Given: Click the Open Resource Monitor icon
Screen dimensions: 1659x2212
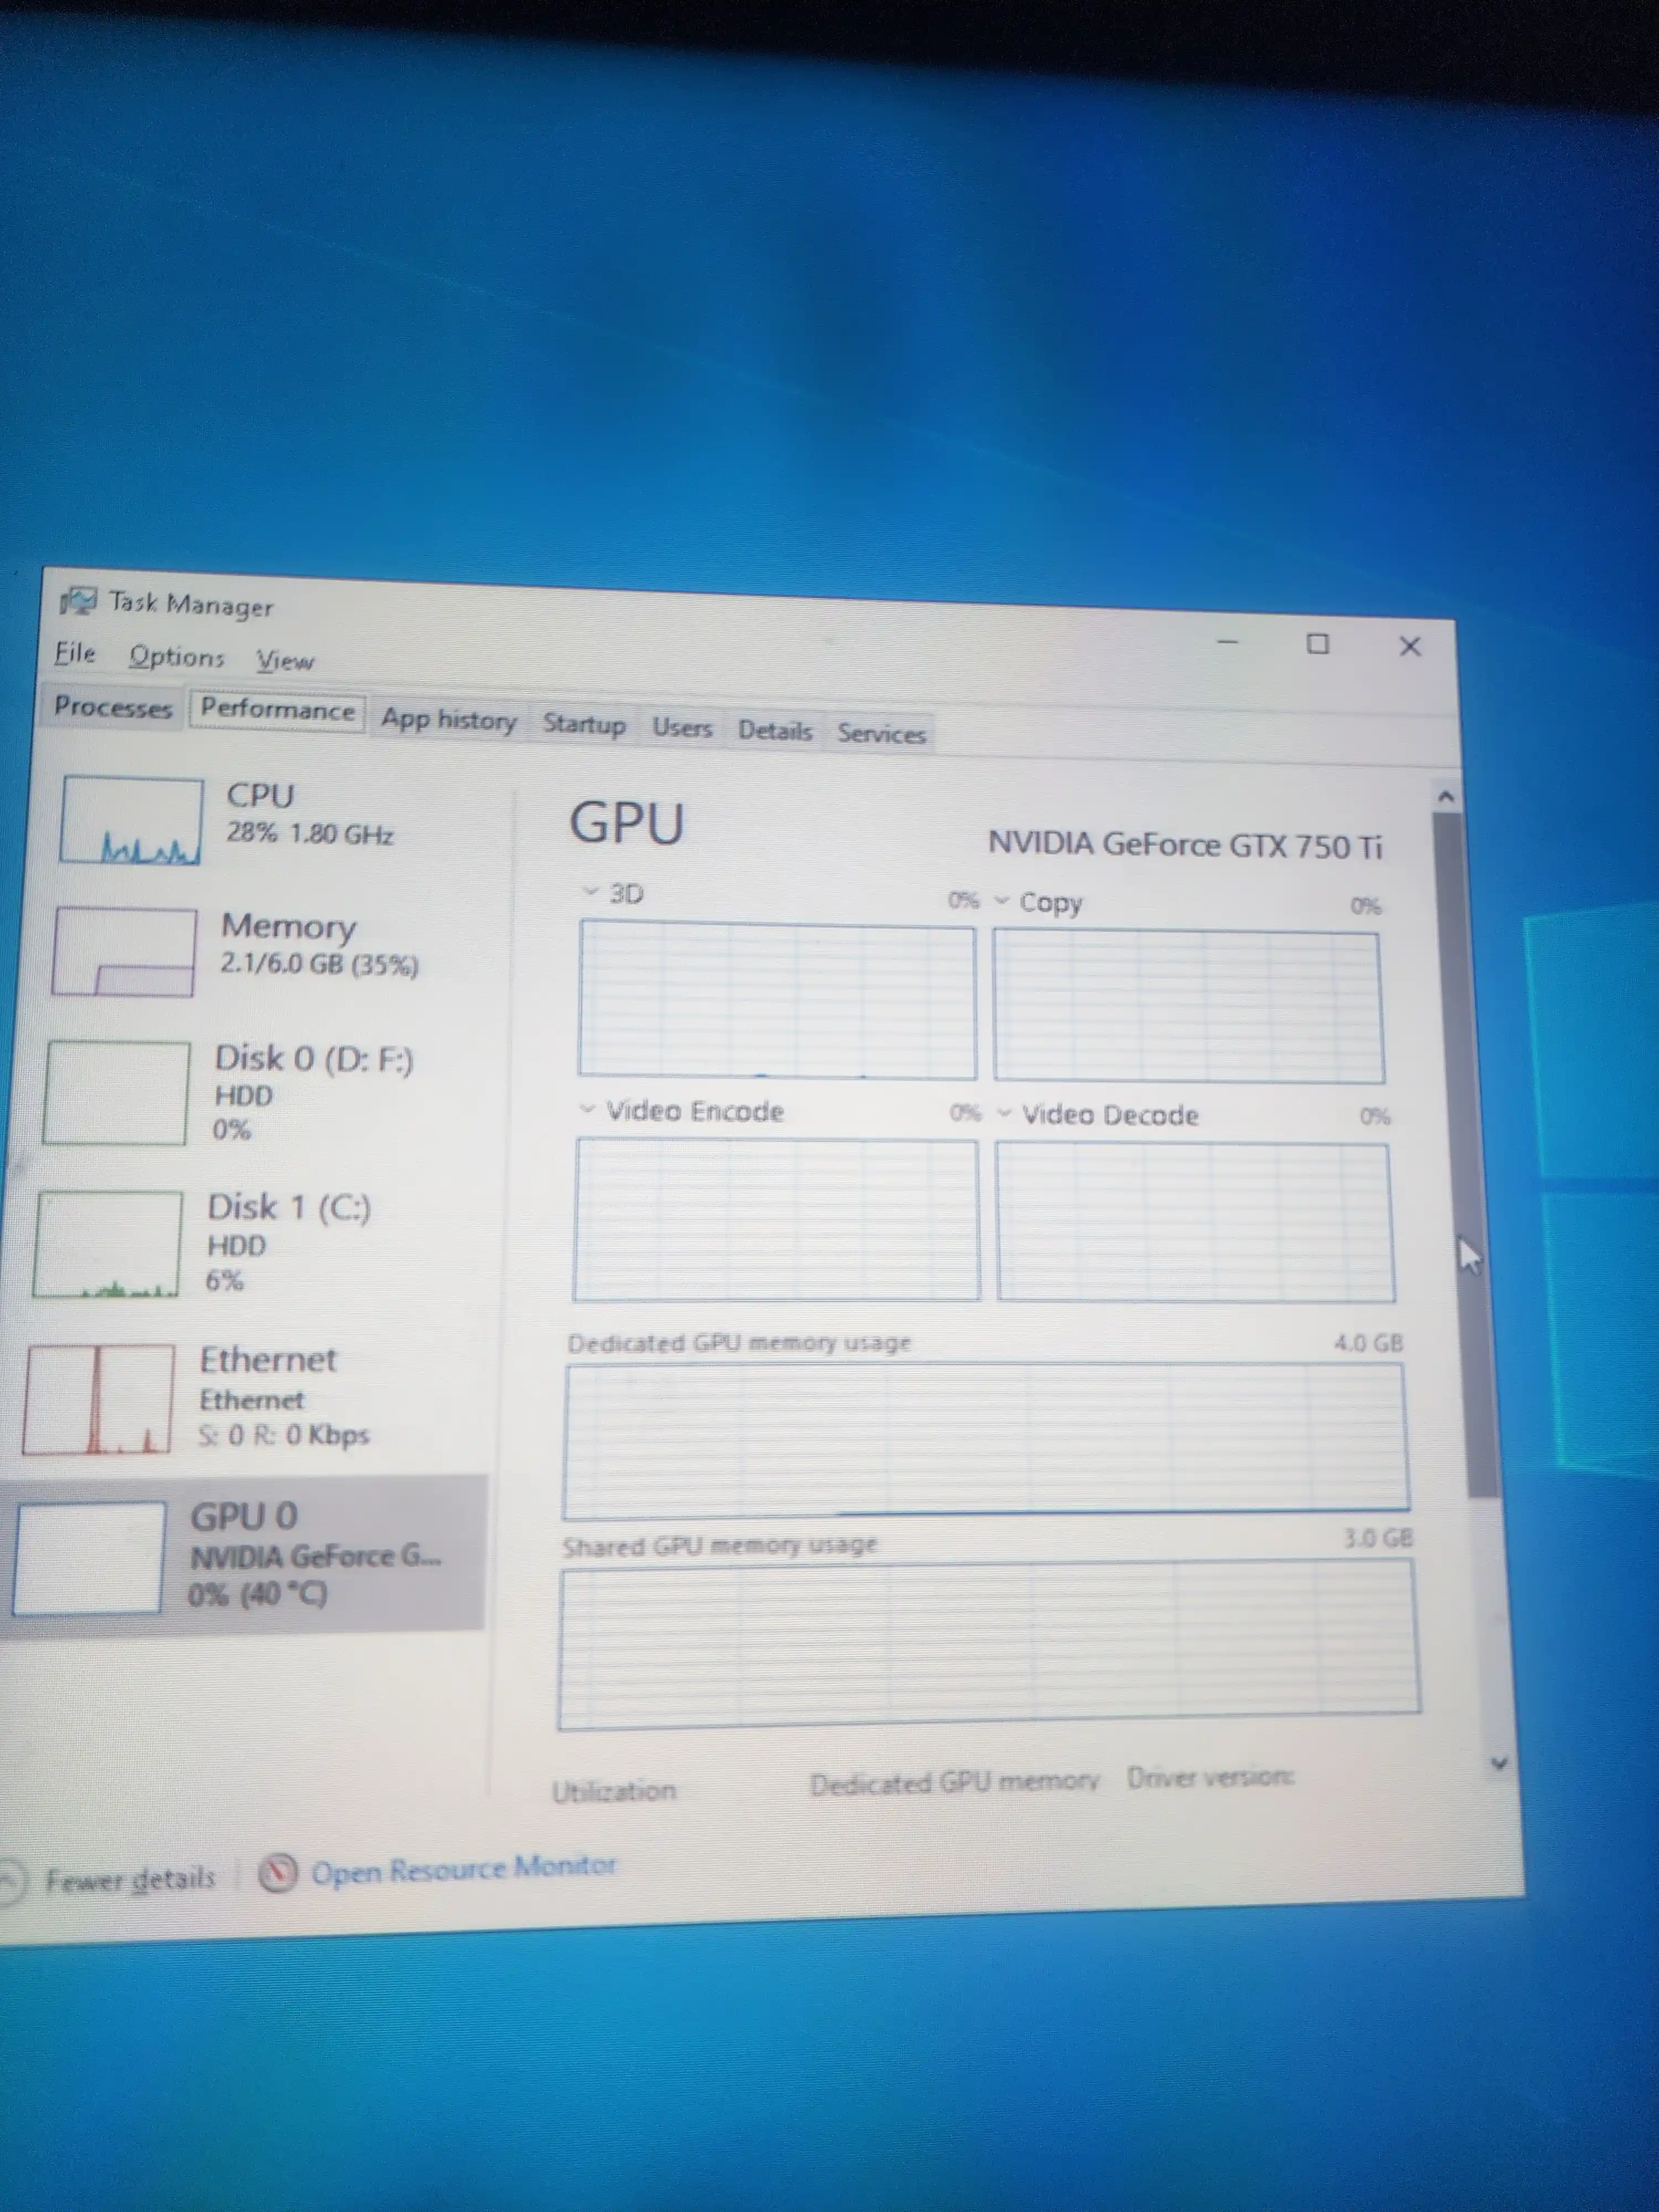Looking at the screenshot, I should click(x=277, y=1872).
